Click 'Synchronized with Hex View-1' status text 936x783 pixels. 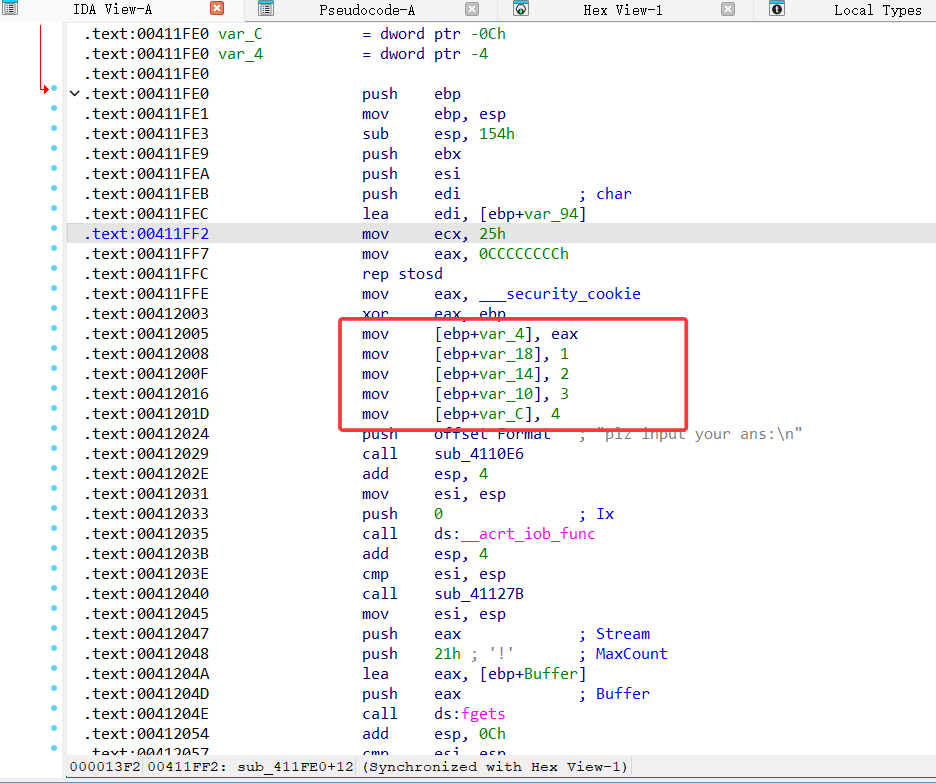[x=495, y=767]
